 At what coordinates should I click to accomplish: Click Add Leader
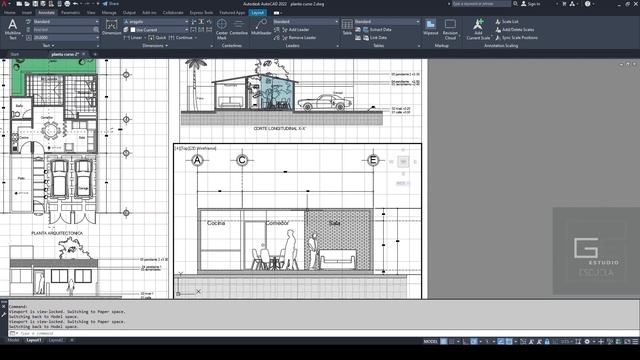tap(296, 29)
